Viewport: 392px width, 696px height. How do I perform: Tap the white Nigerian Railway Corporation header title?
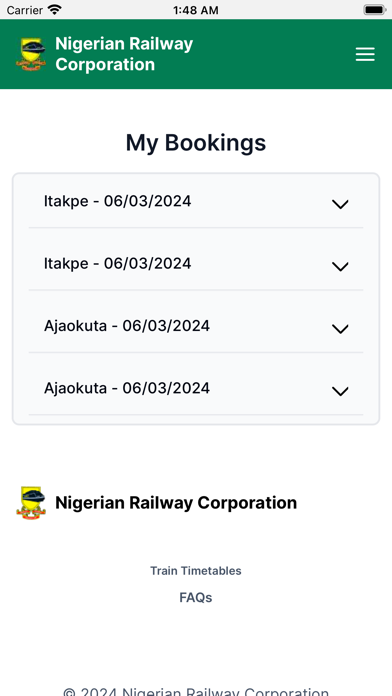pyautogui.click(x=124, y=54)
